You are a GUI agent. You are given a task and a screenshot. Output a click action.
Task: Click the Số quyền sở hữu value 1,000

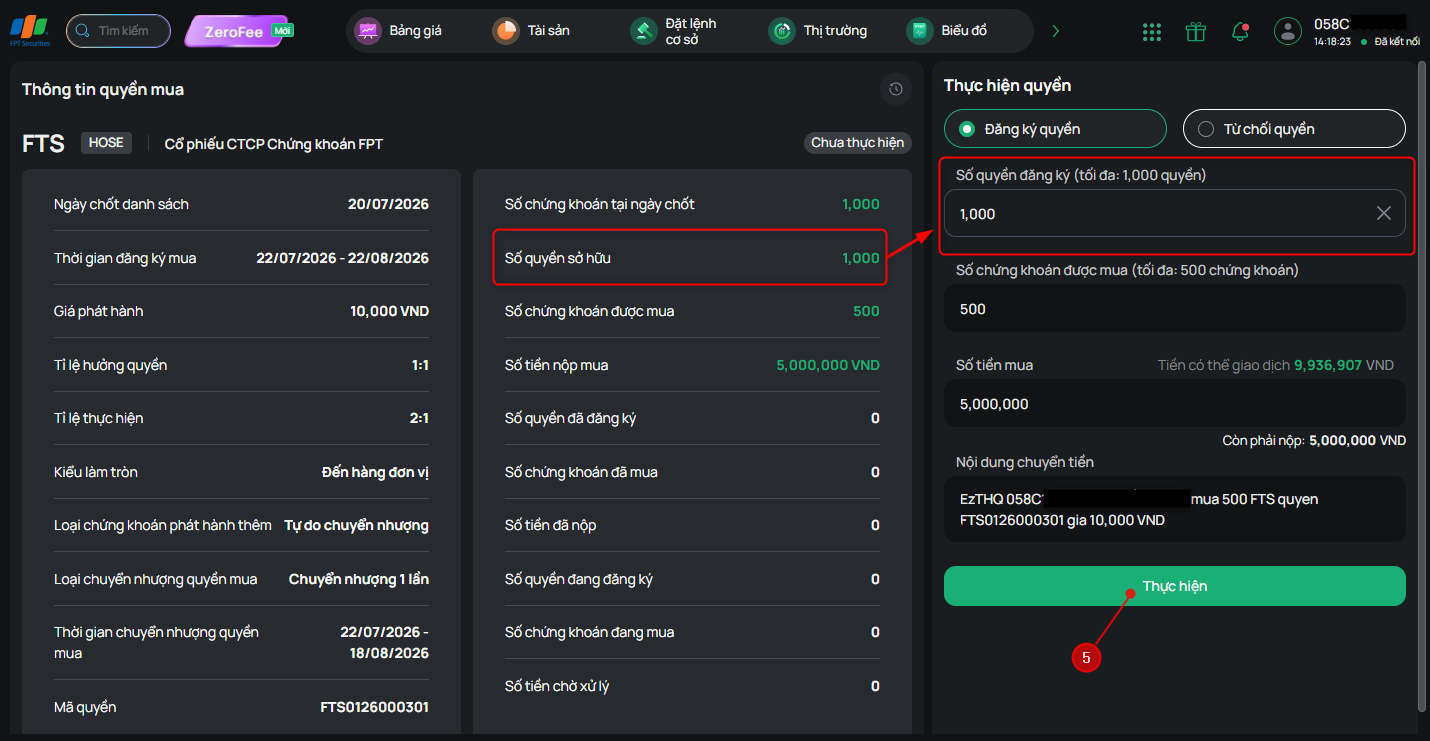click(x=861, y=258)
